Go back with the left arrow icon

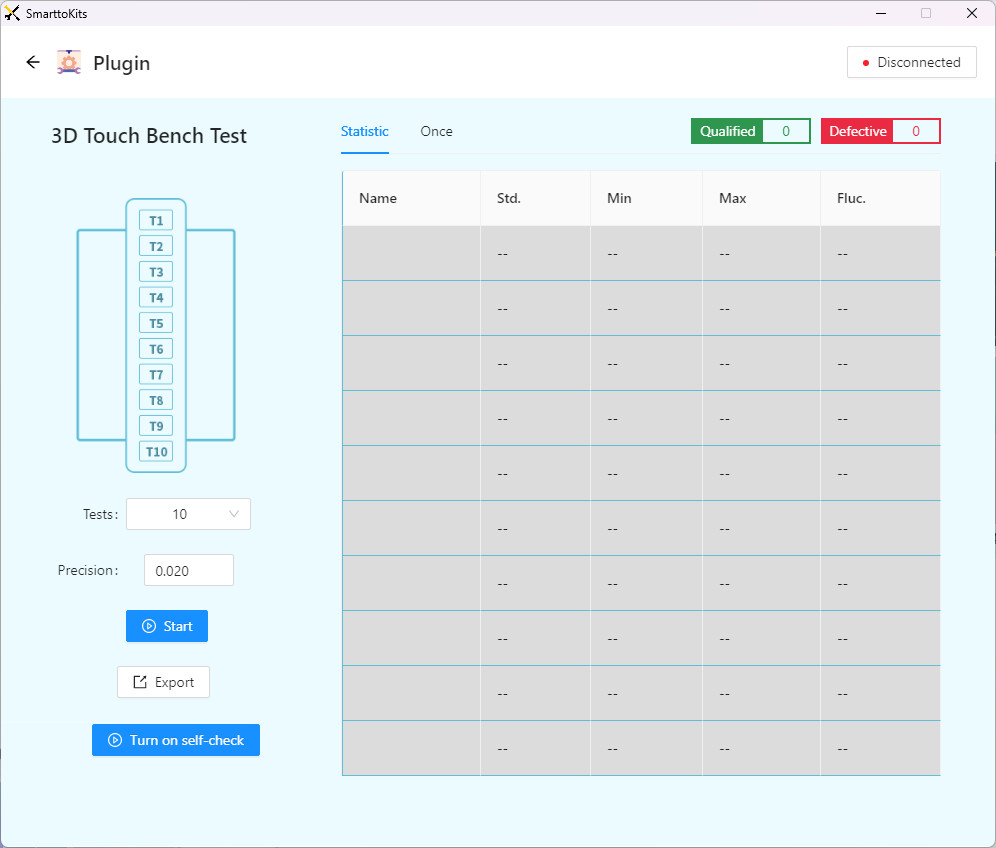pos(33,62)
